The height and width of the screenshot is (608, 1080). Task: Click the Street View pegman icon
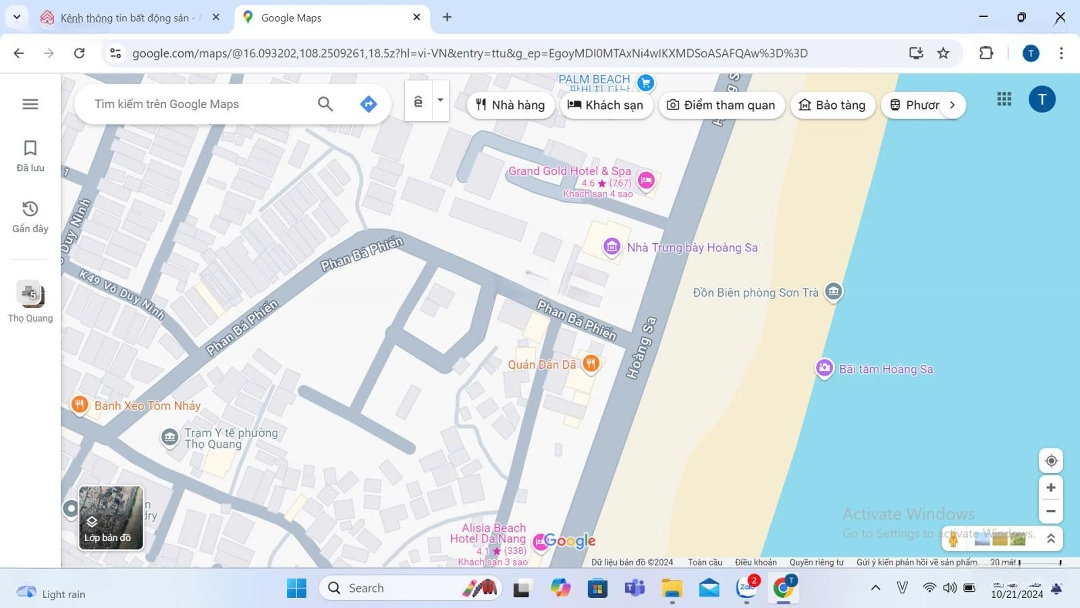(x=953, y=539)
